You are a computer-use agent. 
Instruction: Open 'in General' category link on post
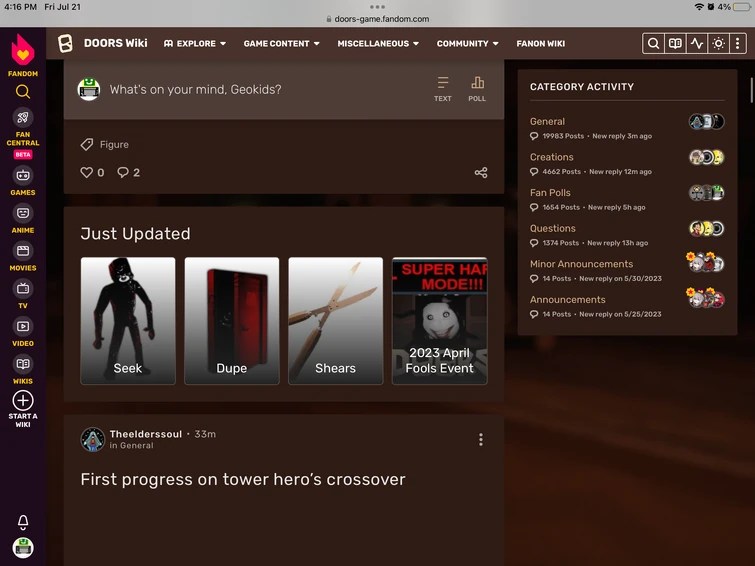pos(131,446)
